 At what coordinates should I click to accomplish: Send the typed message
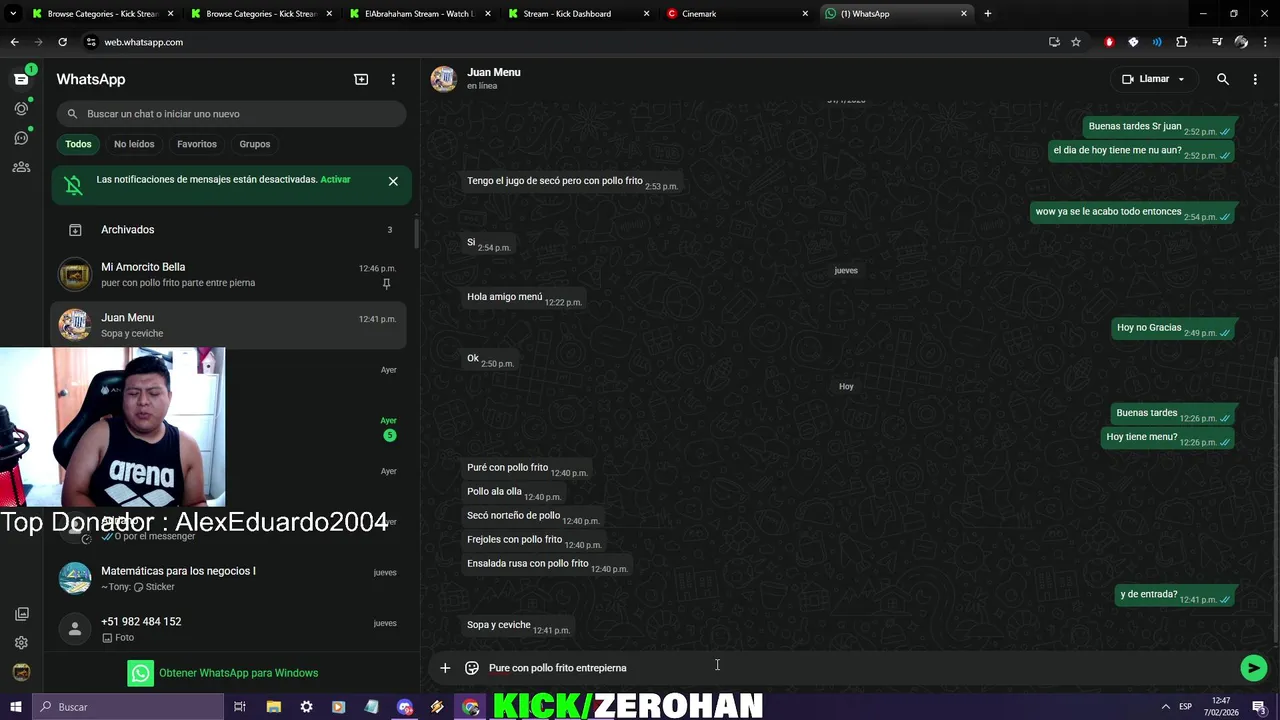click(x=1253, y=668)
